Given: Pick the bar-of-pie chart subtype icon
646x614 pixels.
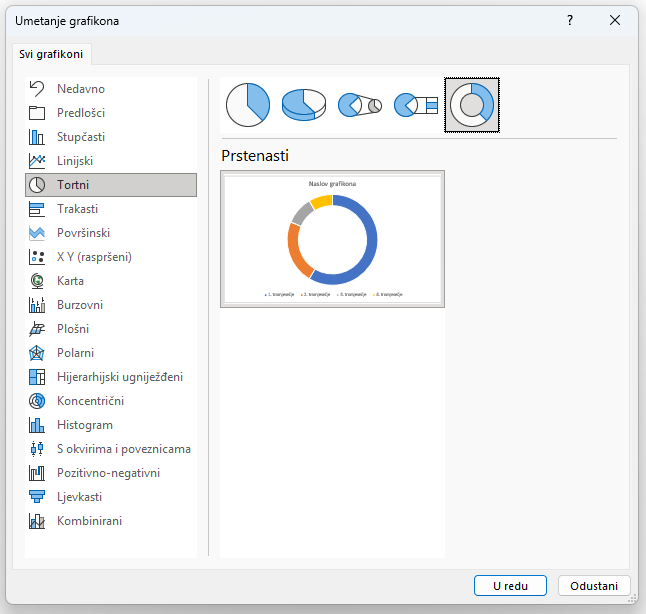Looking at the screenshot, I should tap(416, 105).
